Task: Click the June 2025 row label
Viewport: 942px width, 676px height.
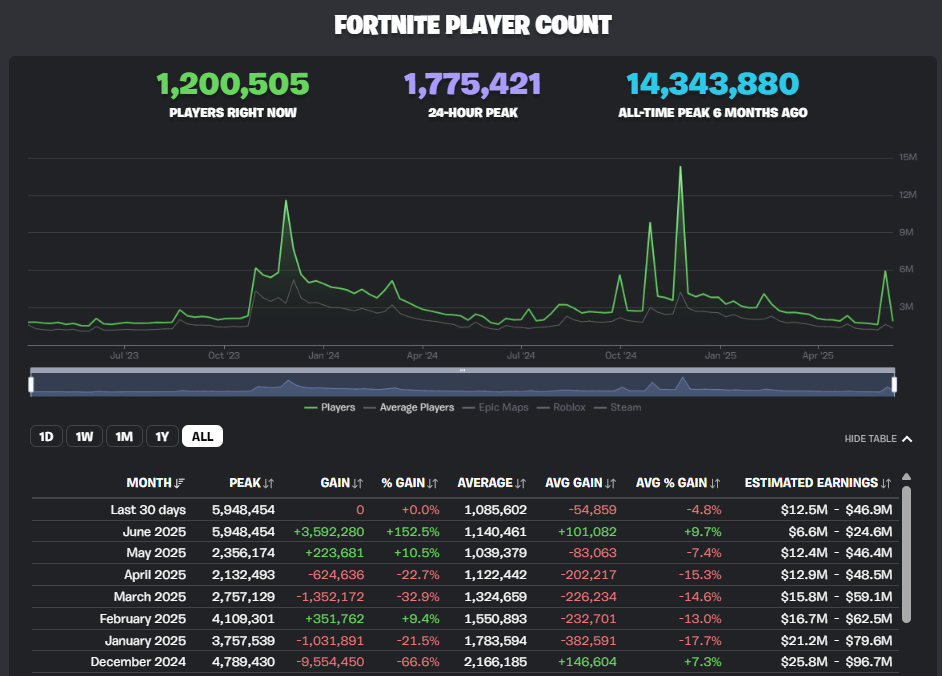Action: pyautogui.click(x=154, y=532)
